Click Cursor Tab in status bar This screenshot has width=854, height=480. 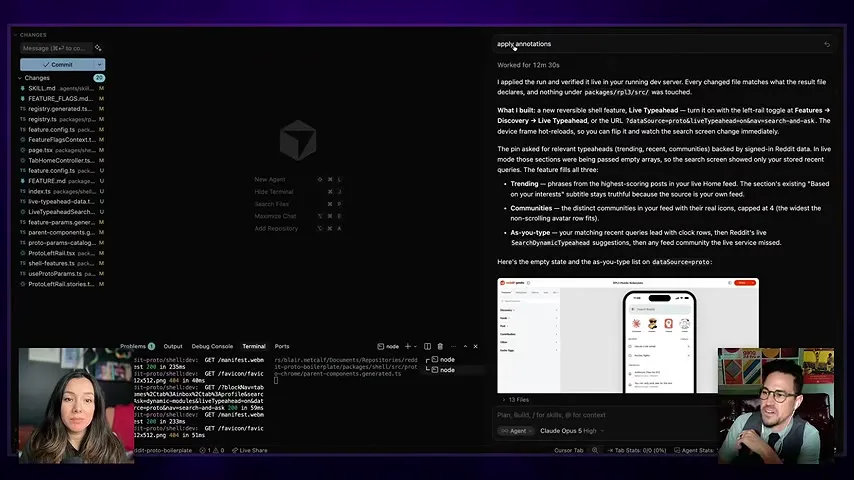[x=569, y=451]
